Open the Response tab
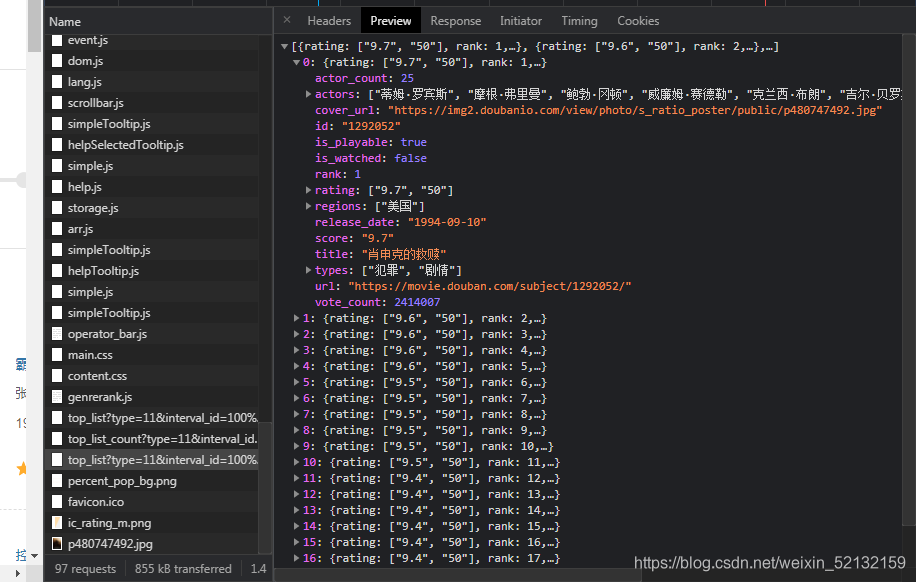The height and width of the screenshot is (582, 916). (x=456, y=21)
